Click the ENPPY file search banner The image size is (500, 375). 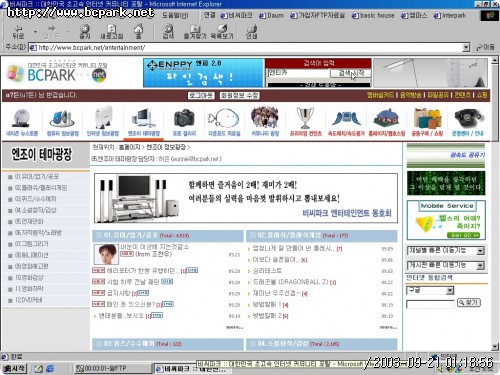(204, 73)
